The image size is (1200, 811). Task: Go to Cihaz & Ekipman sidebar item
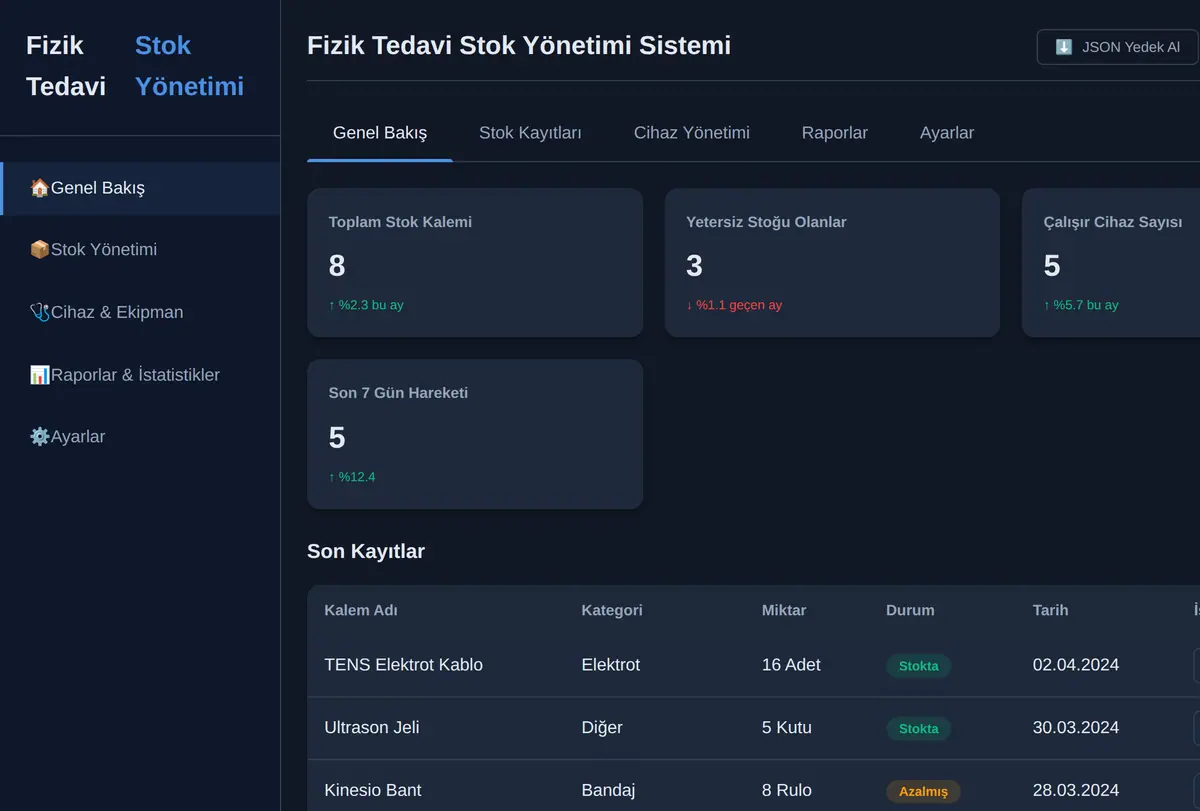point(140,312)
